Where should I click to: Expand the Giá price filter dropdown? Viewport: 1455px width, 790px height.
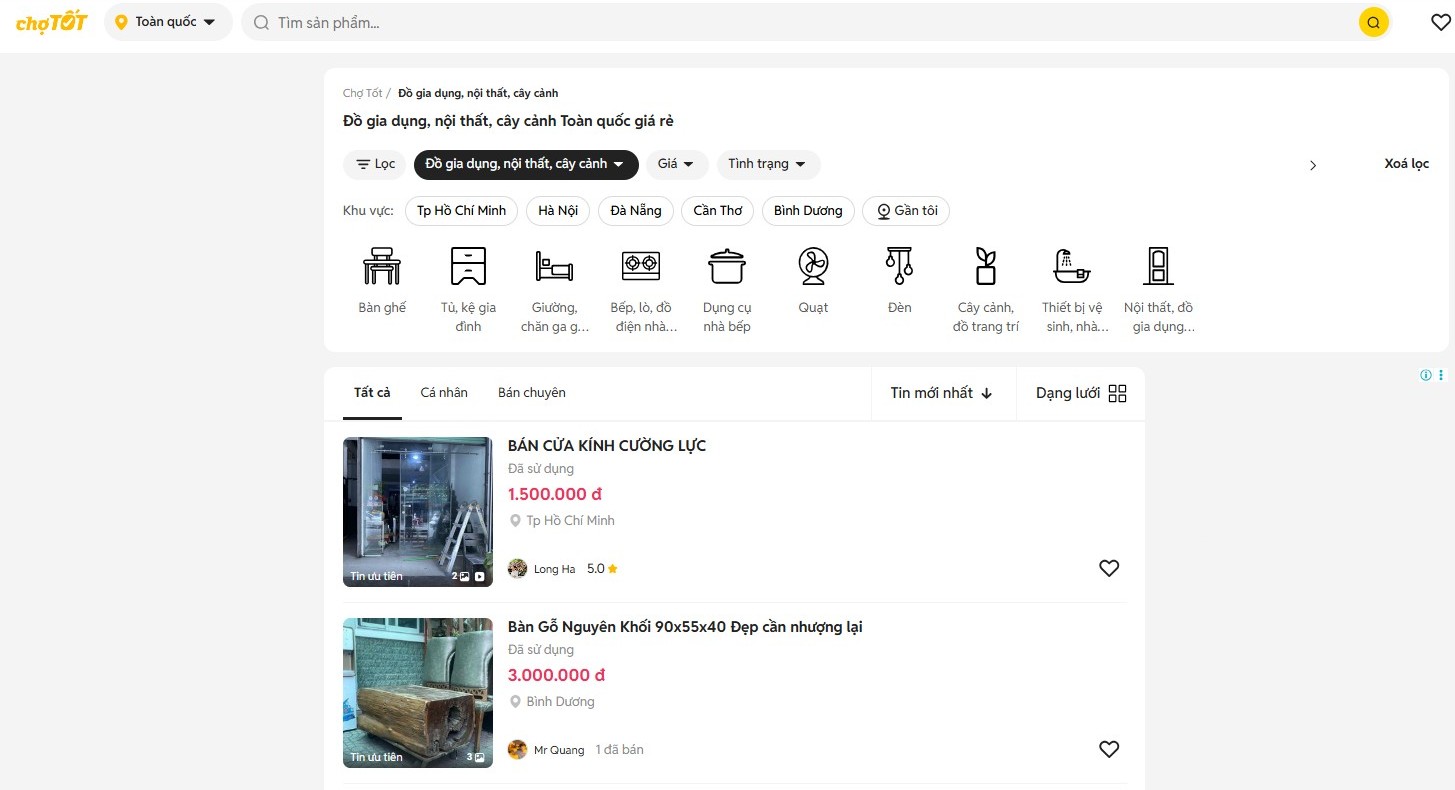[676, 164]
